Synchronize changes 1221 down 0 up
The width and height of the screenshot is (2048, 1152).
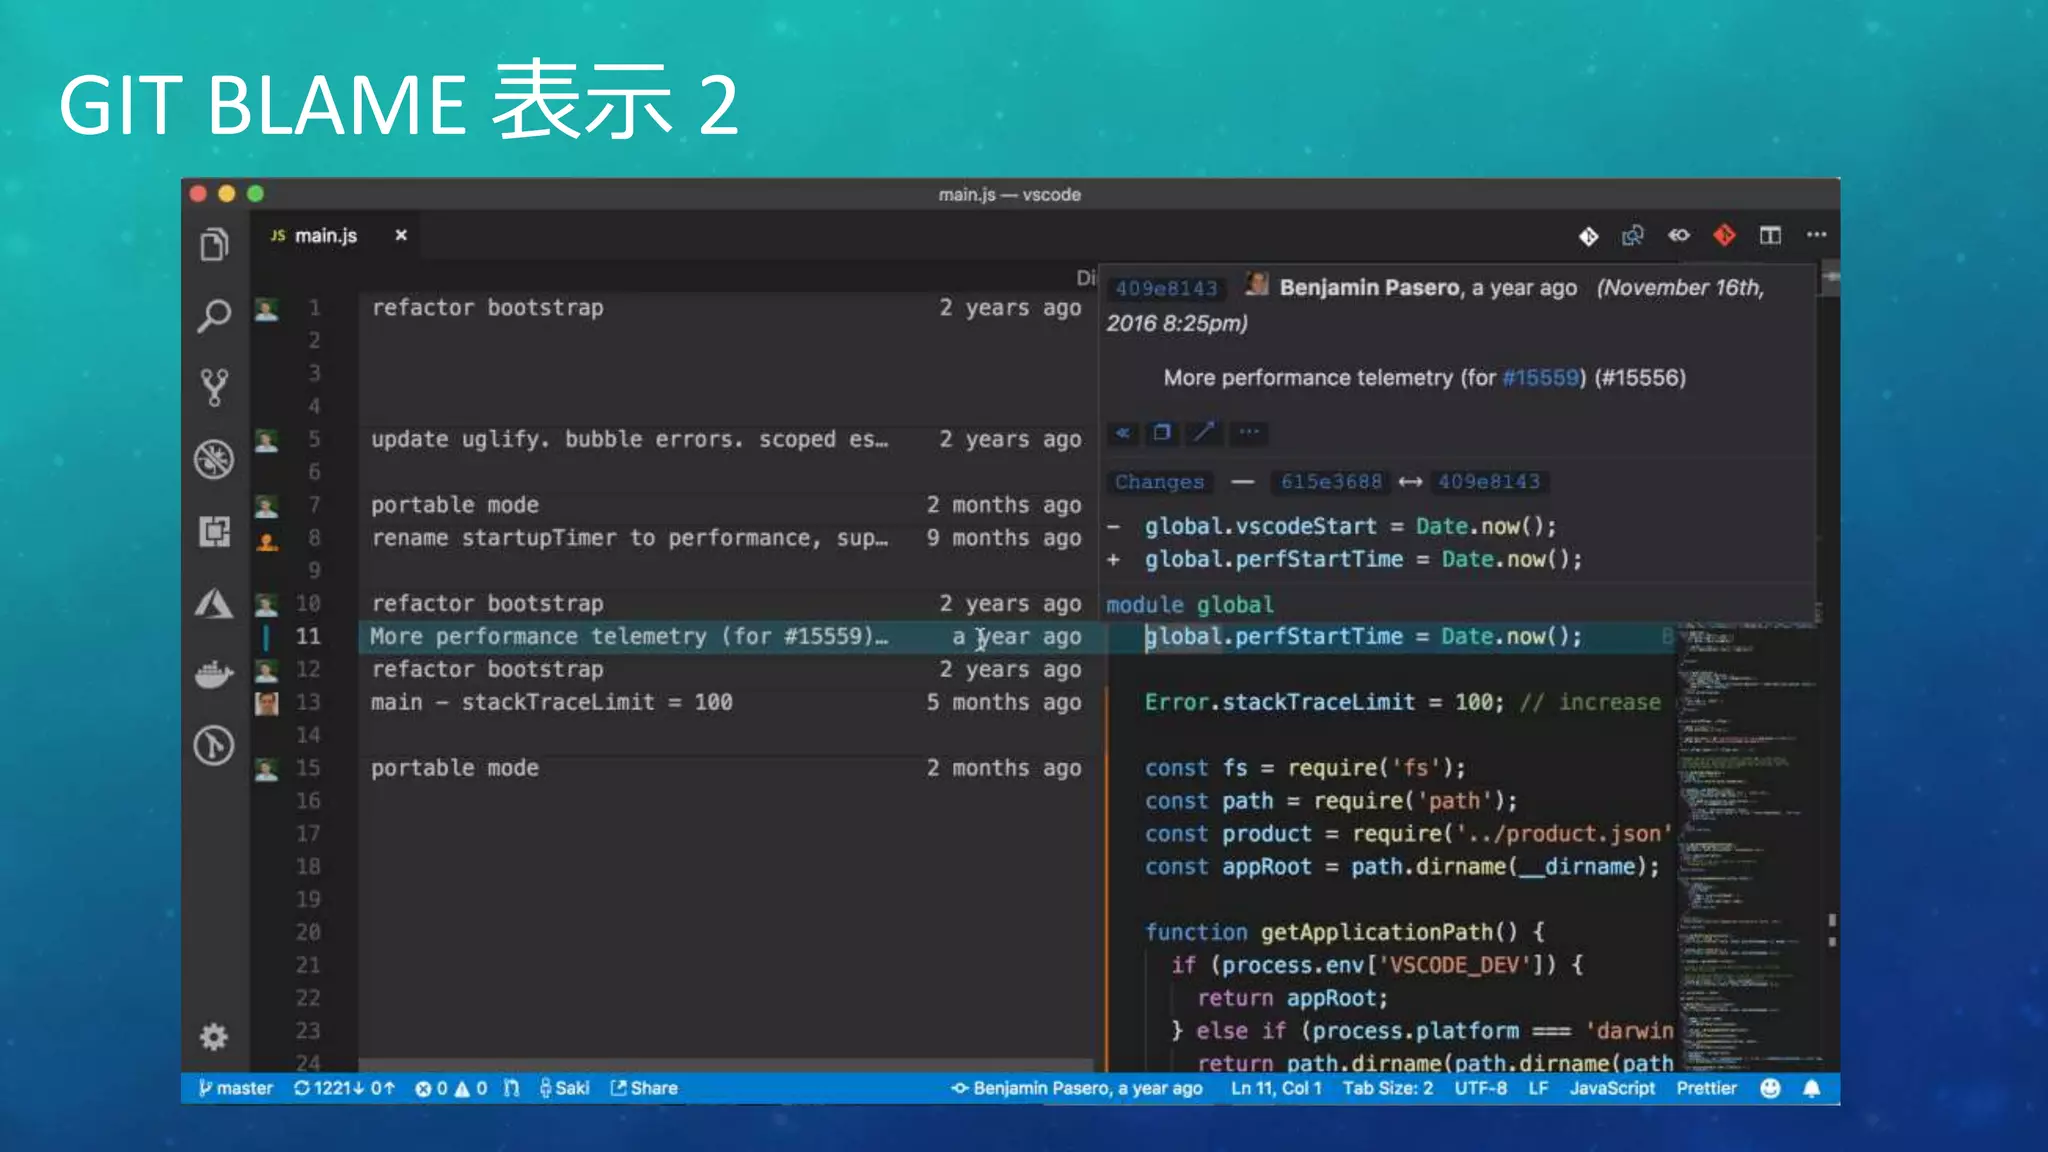tap(344, 1088)
